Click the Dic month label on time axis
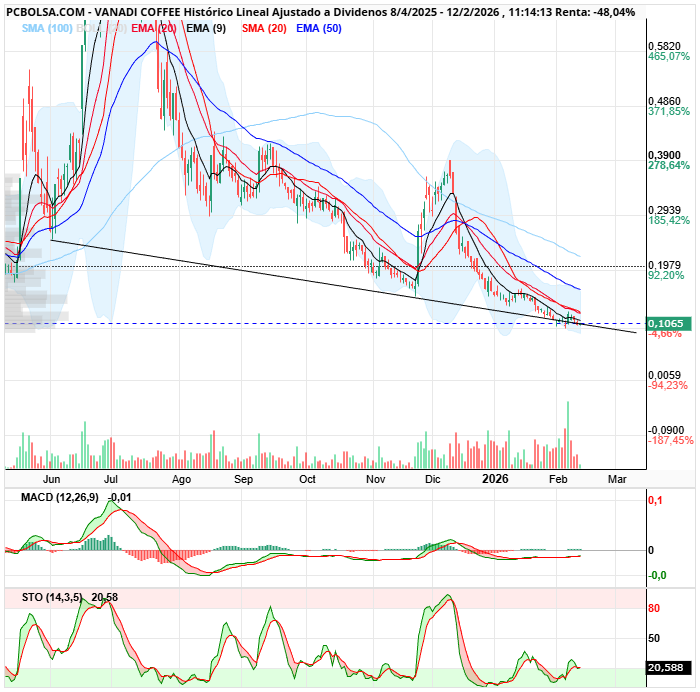Viewport: 700px width, 692px height. click(x=432, y=479)
